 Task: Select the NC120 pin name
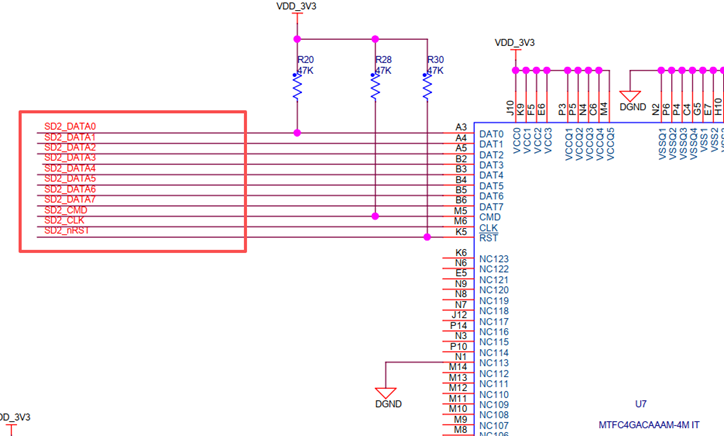tap(494, 290)
